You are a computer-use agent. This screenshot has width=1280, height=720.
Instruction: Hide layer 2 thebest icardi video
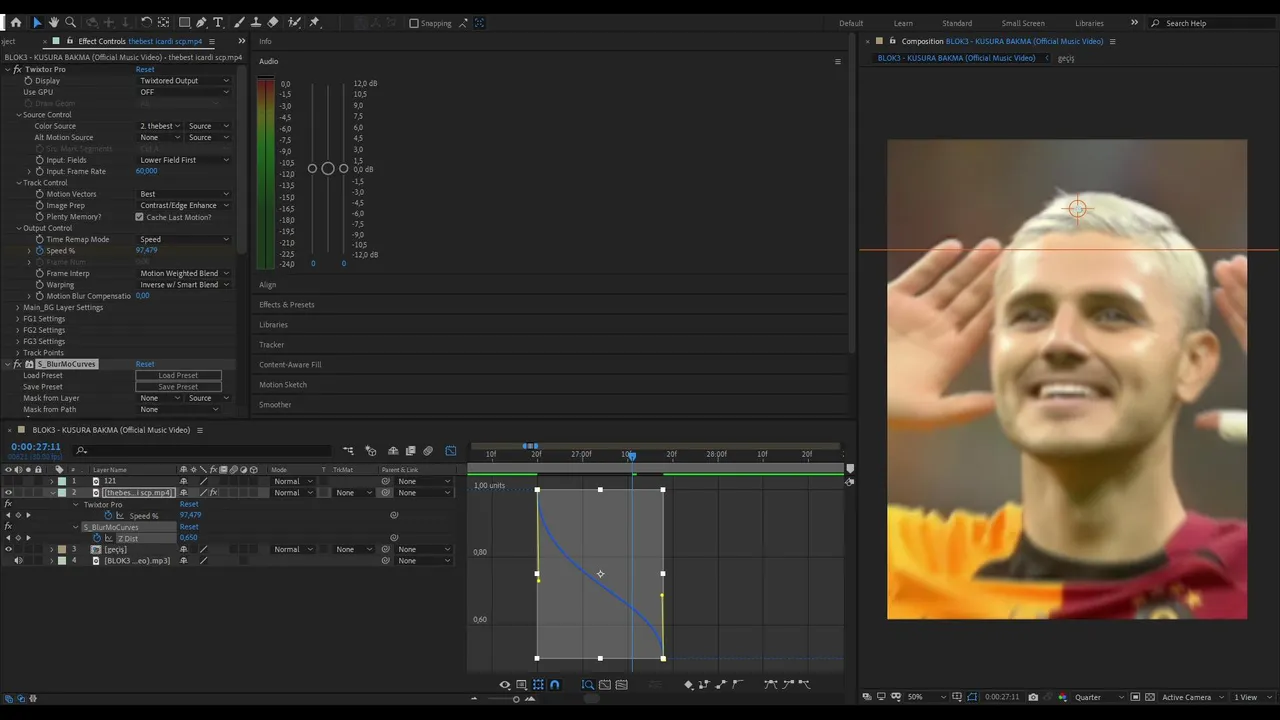point(8,493)
